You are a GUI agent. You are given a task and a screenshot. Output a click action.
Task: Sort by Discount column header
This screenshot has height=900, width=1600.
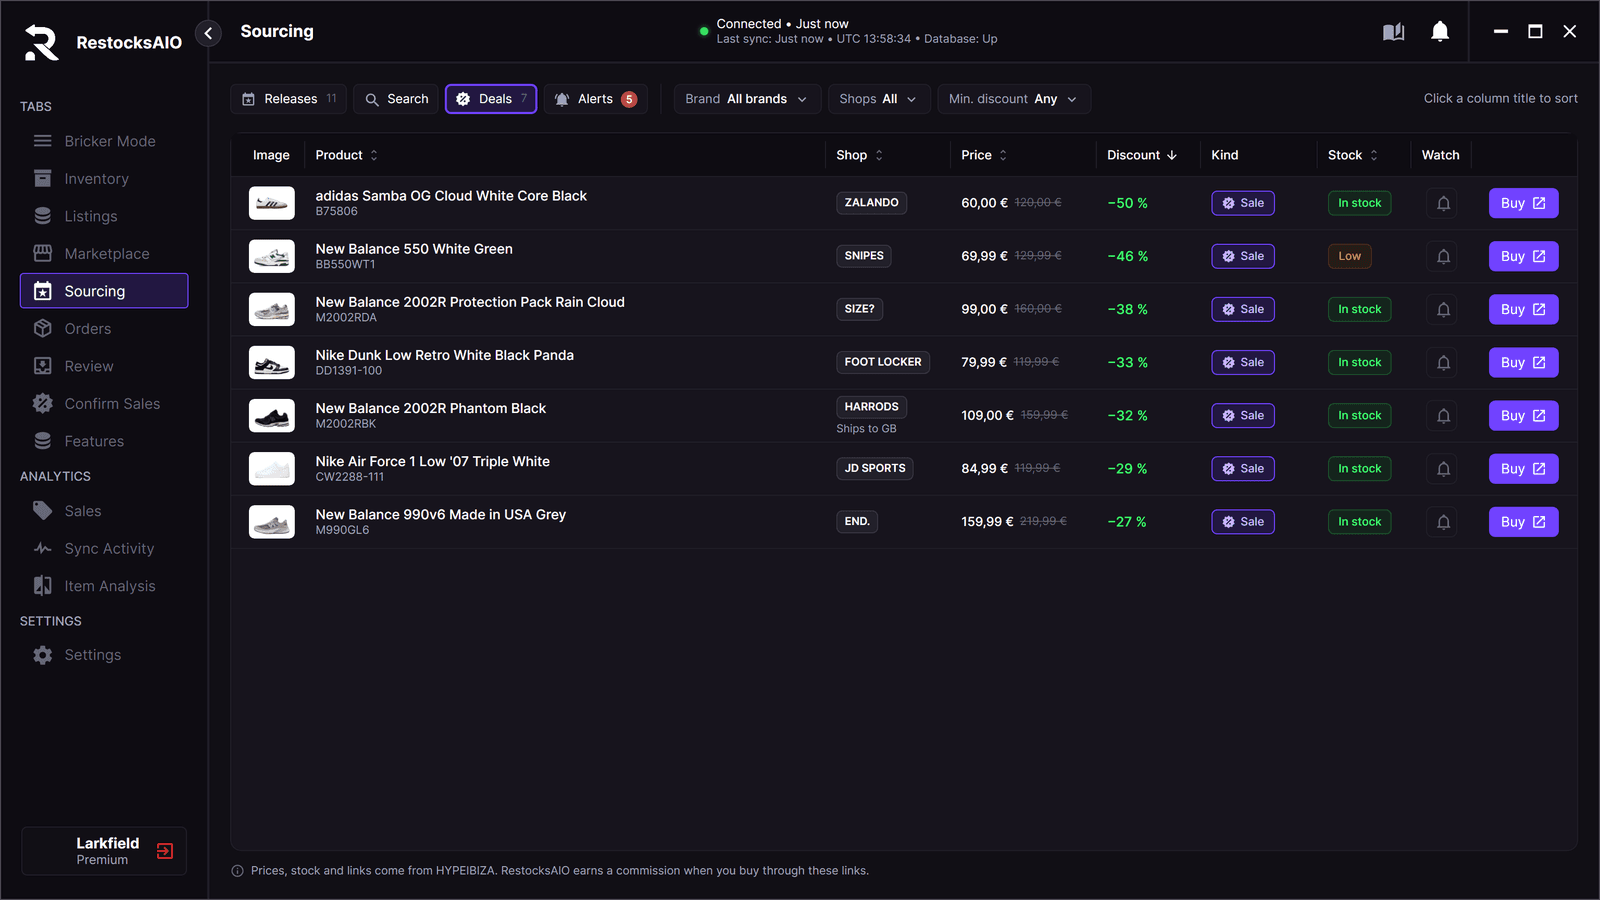pyautogui.click(x=1142, y=155)
